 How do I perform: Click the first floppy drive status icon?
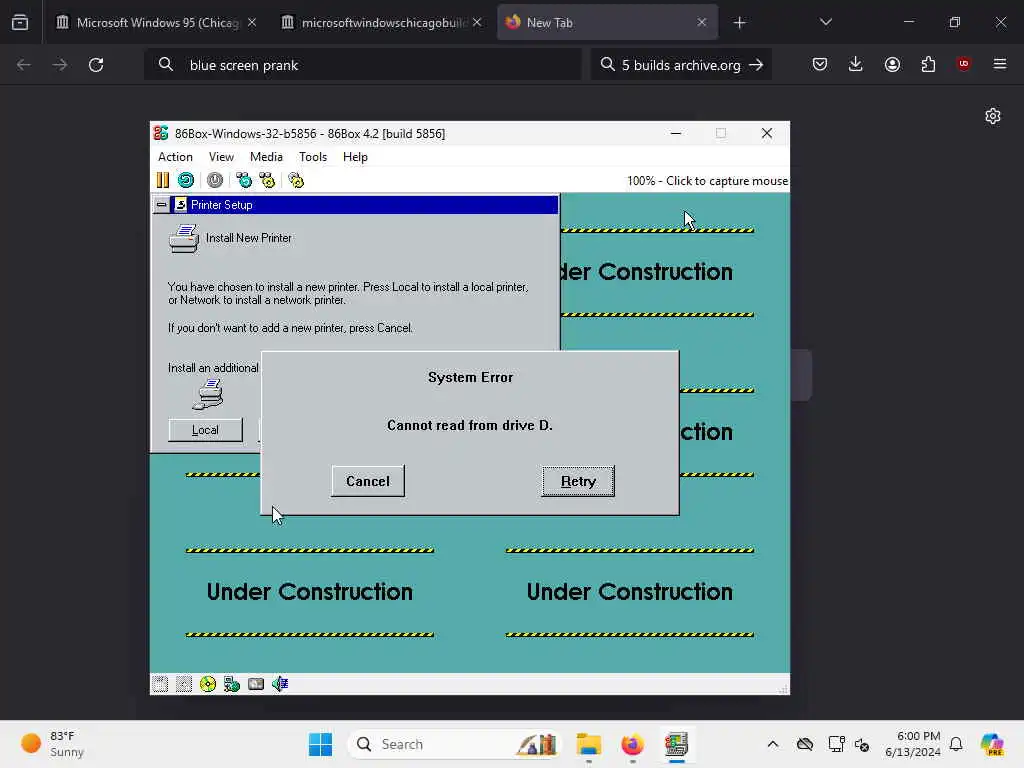coord(160,684)
